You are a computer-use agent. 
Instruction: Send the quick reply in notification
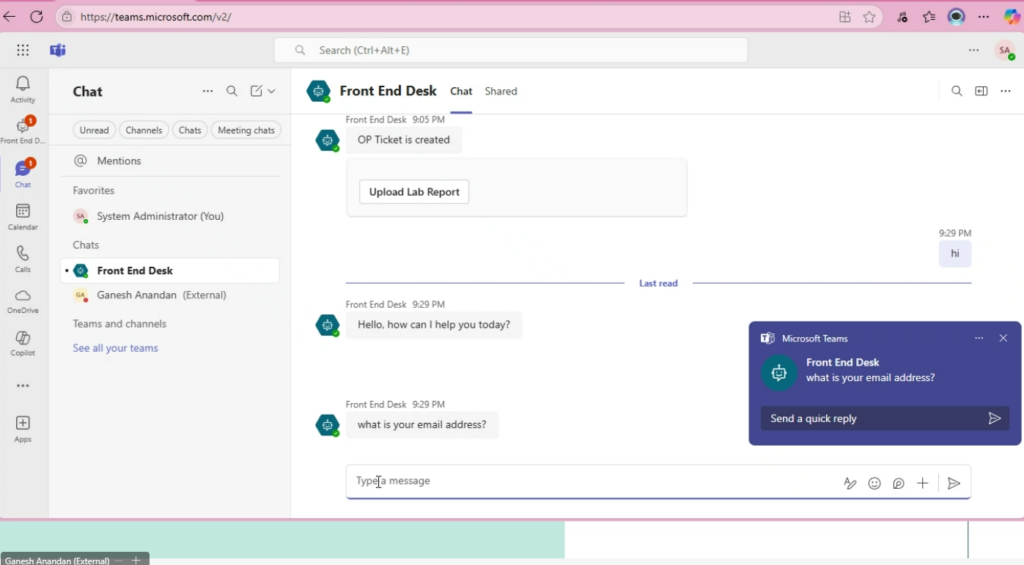995,419
